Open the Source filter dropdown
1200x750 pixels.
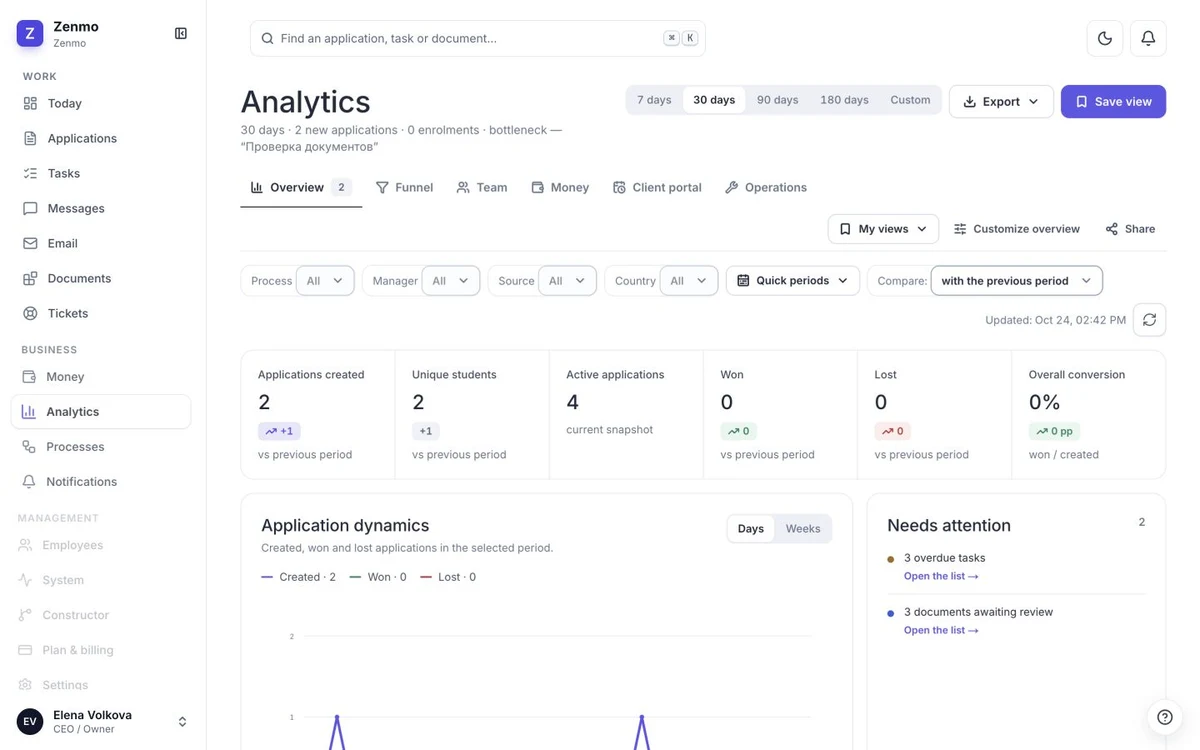(567, 281)
